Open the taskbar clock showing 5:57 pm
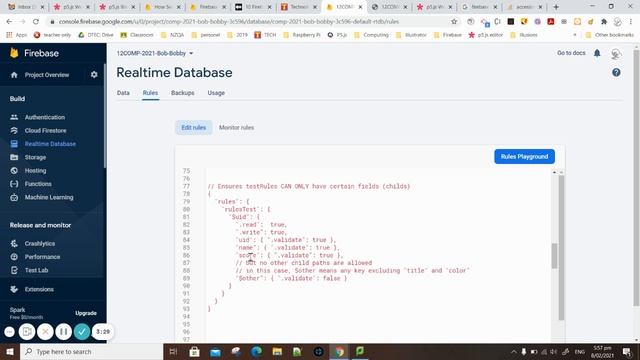Viewport: 640px width, 360px height. click(602, 352)
